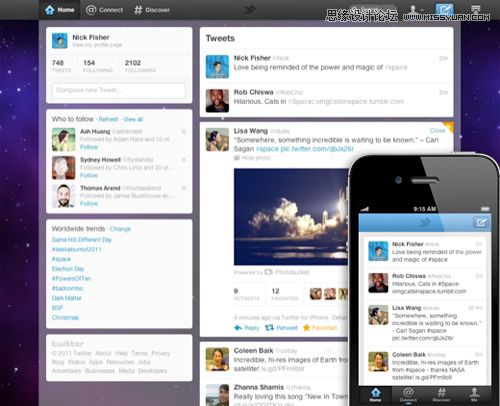Click the Developers footer link
Viewport: 500px width, 406px height.
pyautogui.click(x=152, y=371)
